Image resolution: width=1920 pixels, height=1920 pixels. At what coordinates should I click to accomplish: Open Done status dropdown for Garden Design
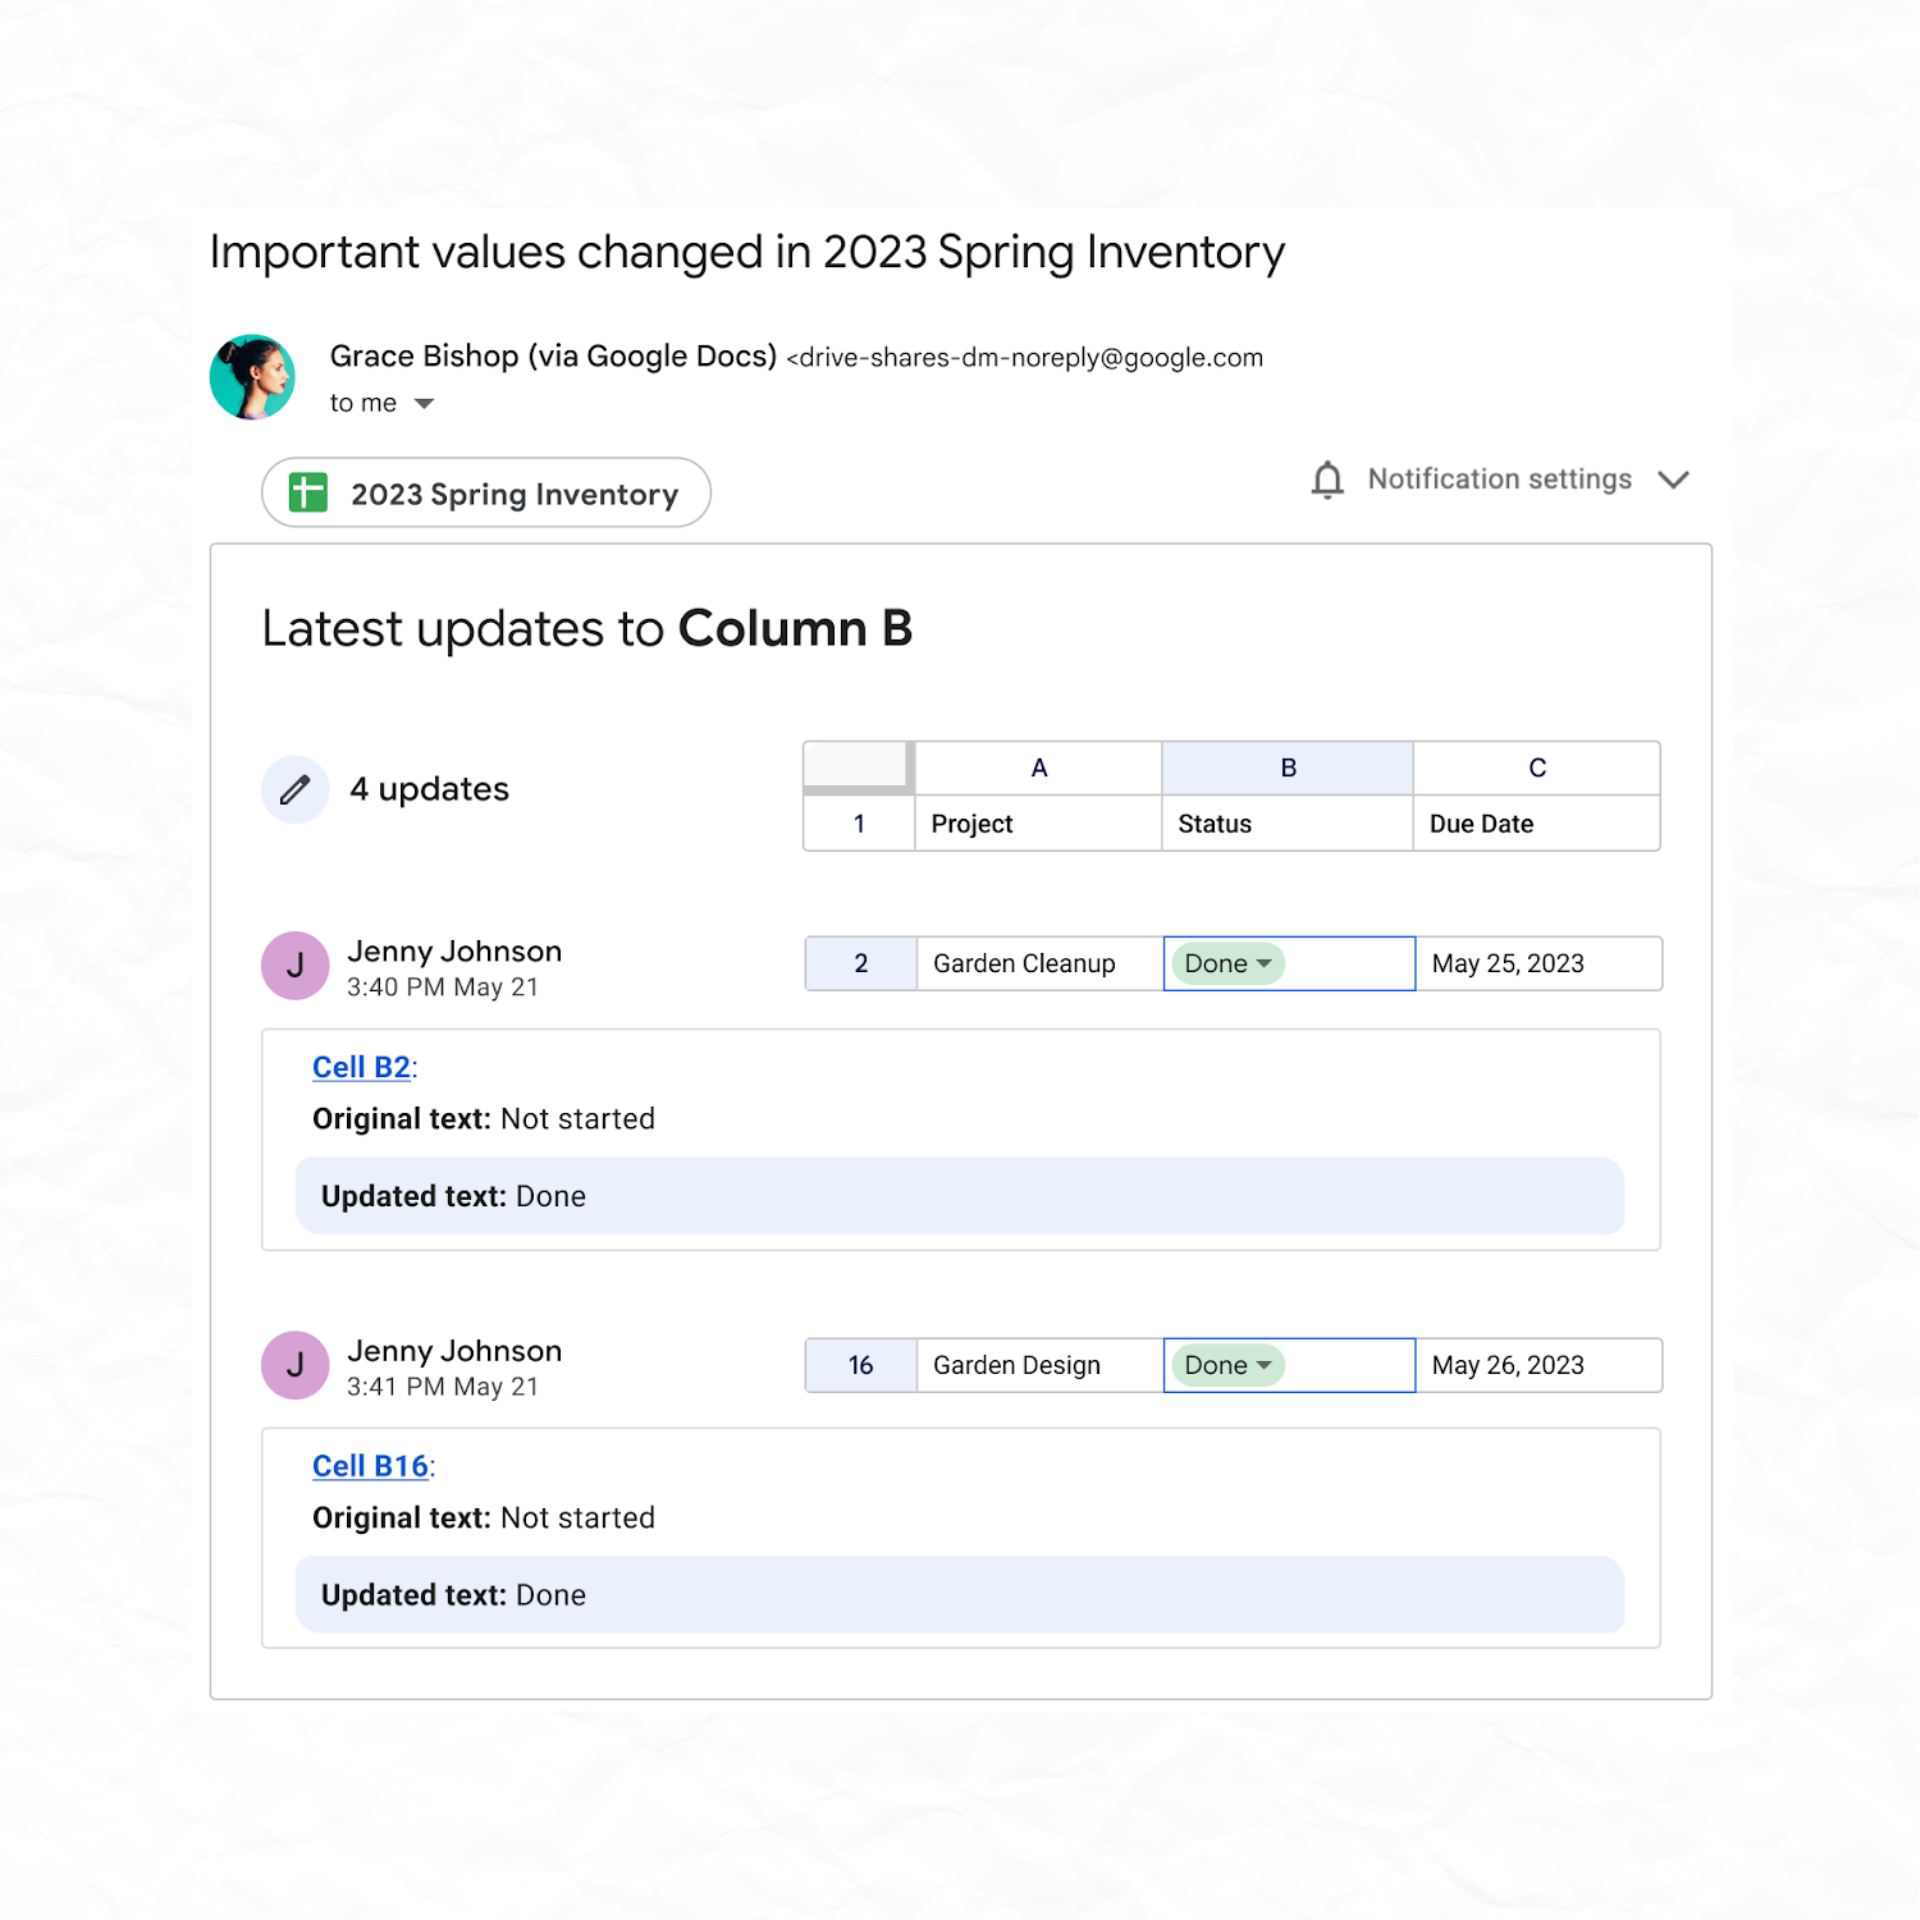(x=1227, y=1364)
